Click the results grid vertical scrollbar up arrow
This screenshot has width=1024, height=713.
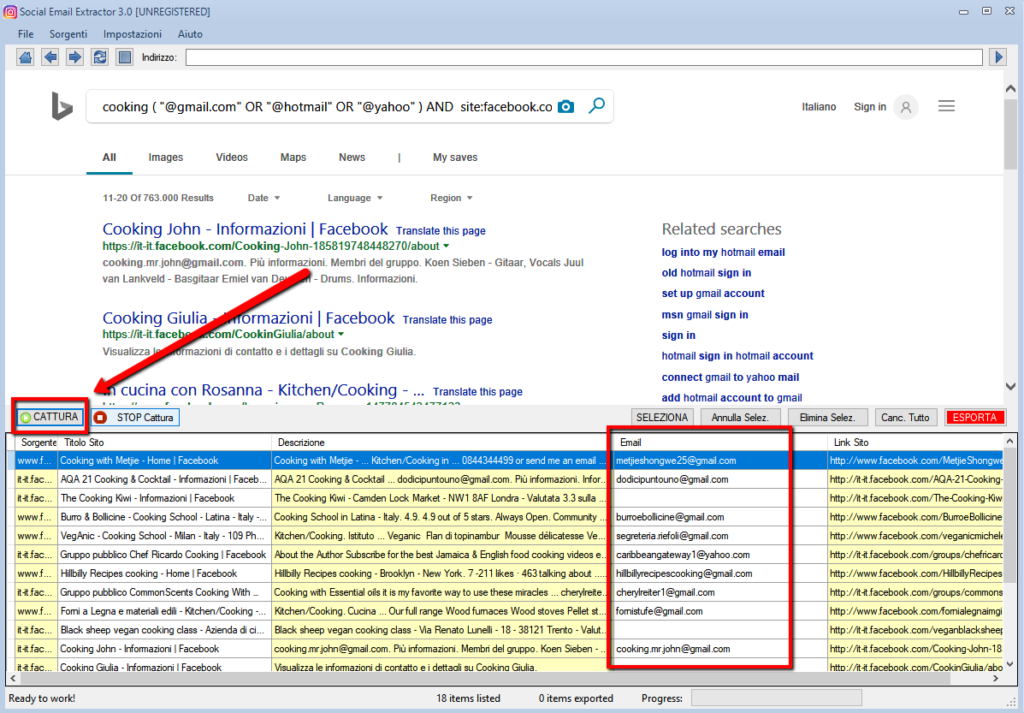[1010, 442]
